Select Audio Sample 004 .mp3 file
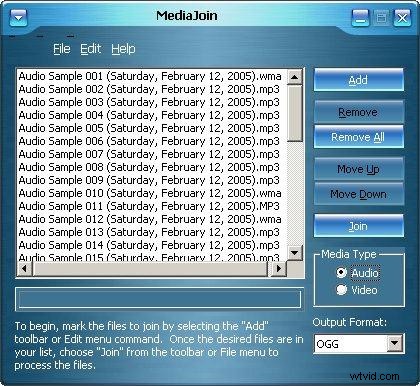The height and width of the screenshot is (386, 420). [x=149, y=115]
